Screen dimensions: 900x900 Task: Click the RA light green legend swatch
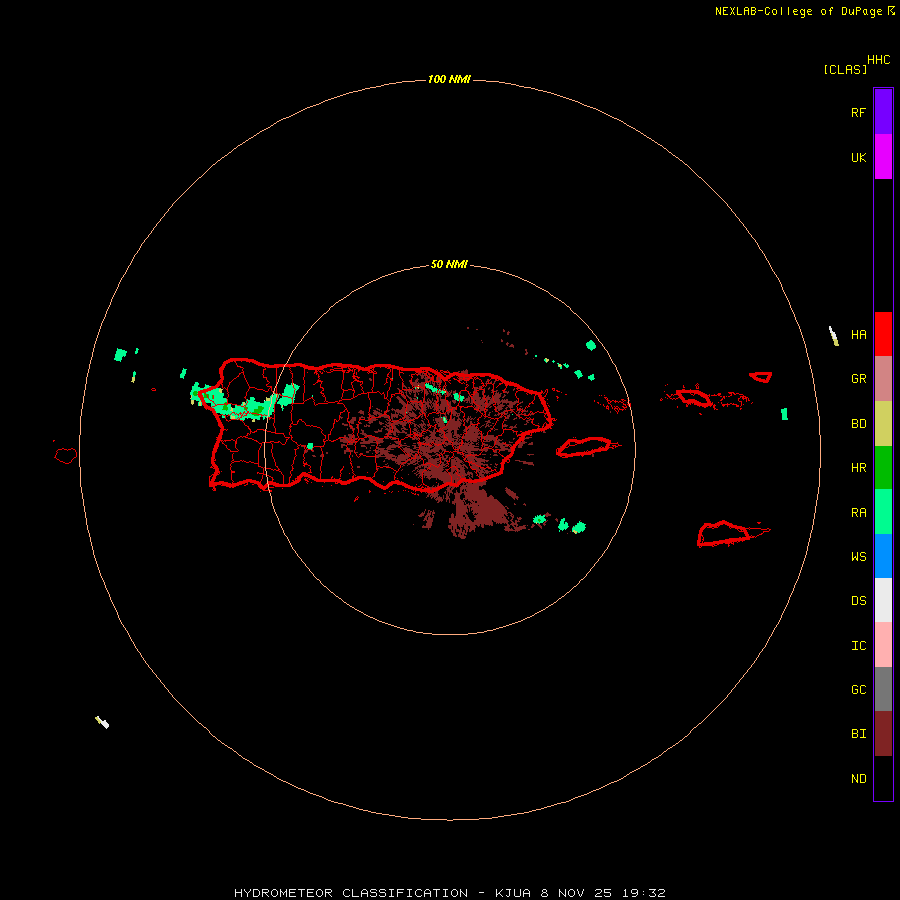pos(883,512)
